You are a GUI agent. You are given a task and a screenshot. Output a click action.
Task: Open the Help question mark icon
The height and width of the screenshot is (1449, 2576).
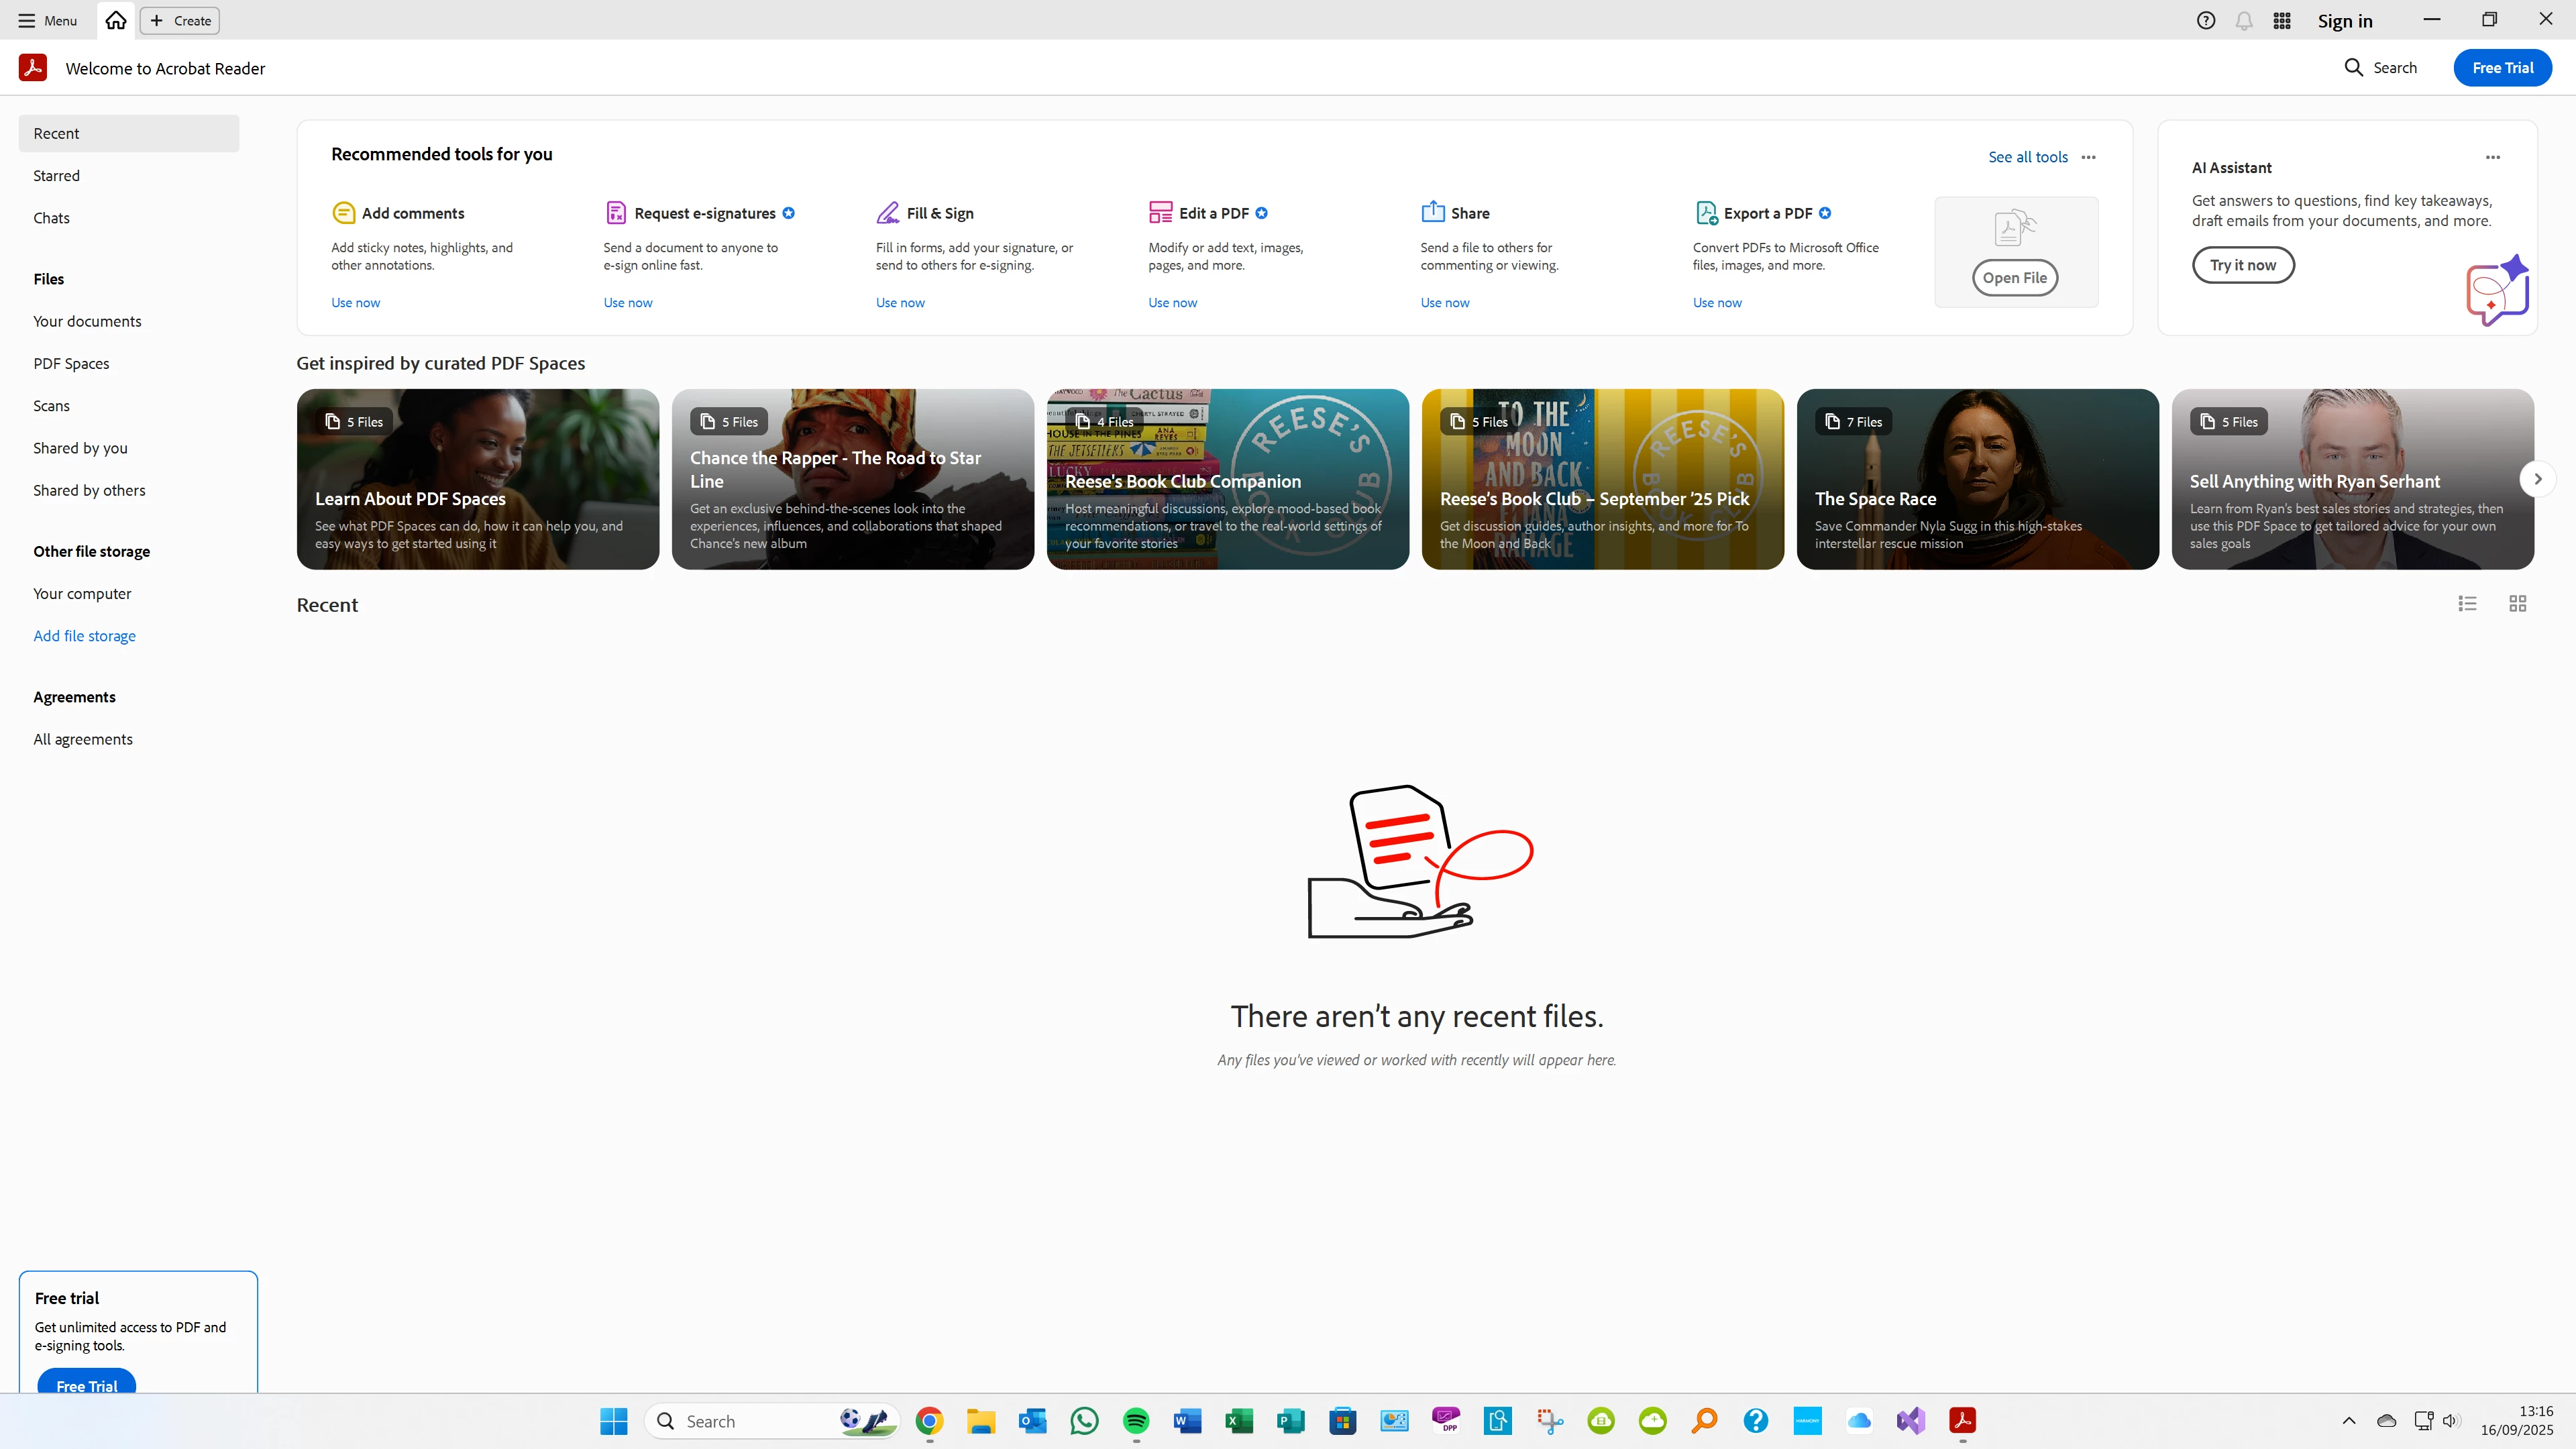point(2206,20)
